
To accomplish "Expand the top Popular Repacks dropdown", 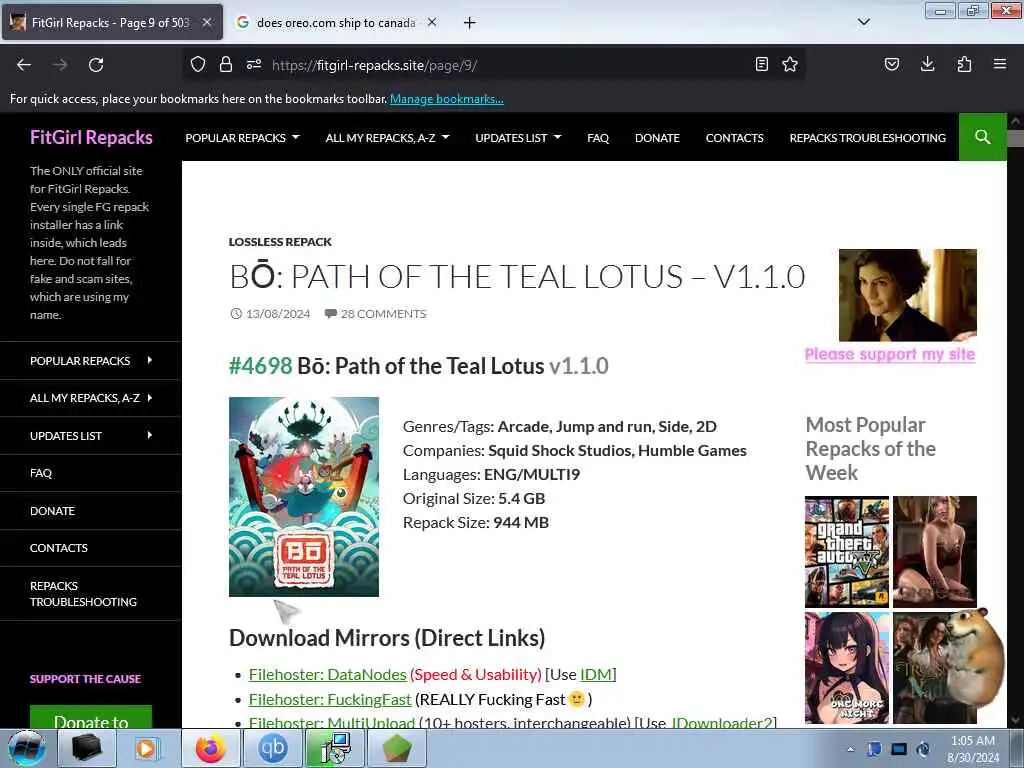I will coord(242,138).
